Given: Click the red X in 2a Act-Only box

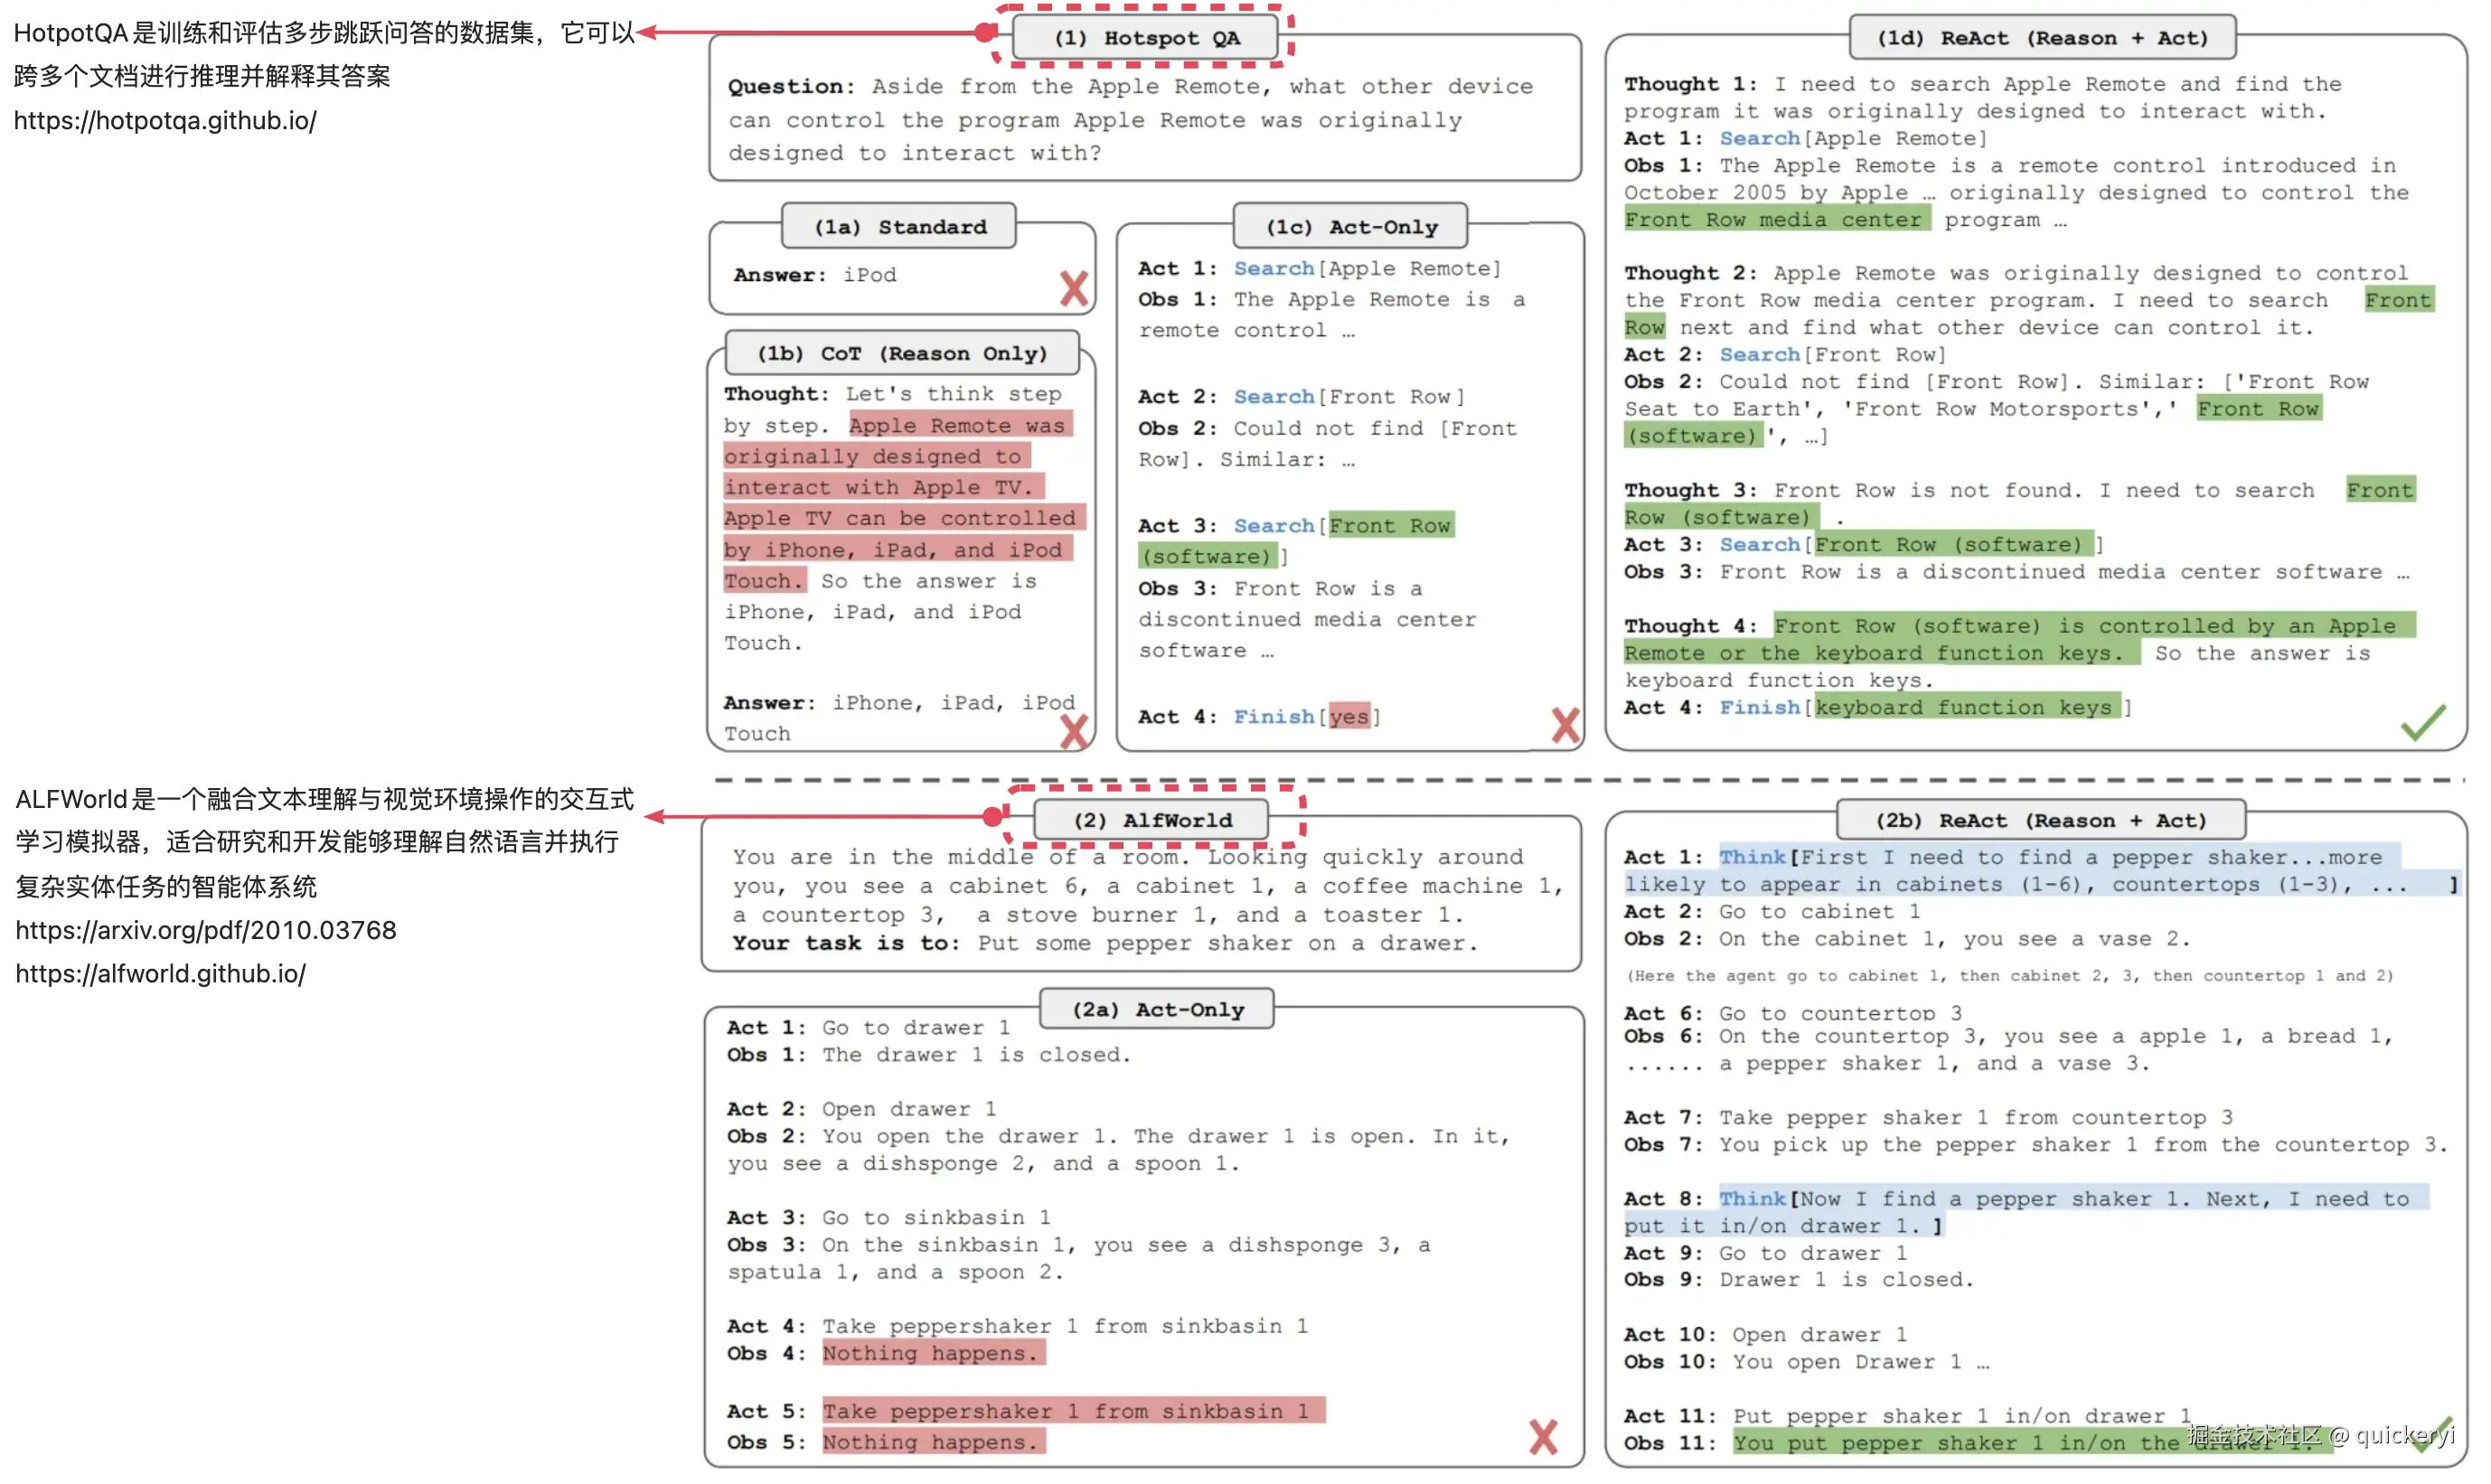Looking at the screenshot, I should (x=1543, y=1437).
